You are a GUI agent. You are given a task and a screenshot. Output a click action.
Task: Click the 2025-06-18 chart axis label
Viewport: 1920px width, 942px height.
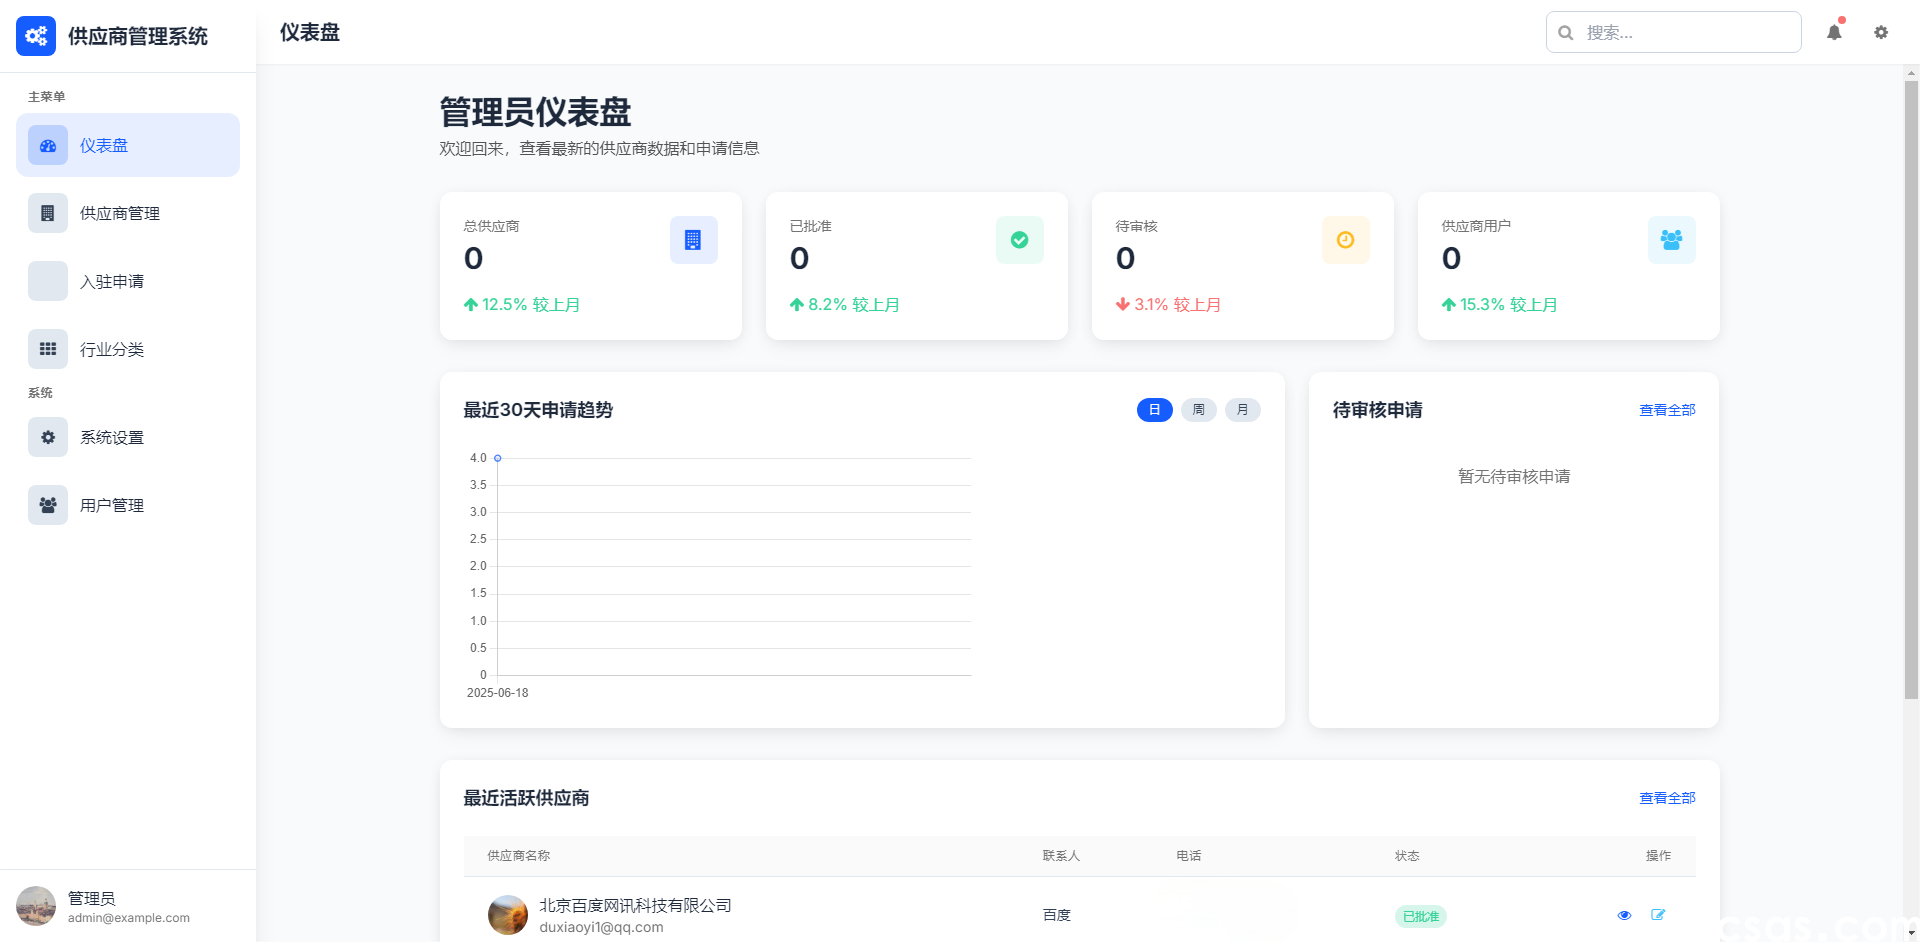pos(497,693)
